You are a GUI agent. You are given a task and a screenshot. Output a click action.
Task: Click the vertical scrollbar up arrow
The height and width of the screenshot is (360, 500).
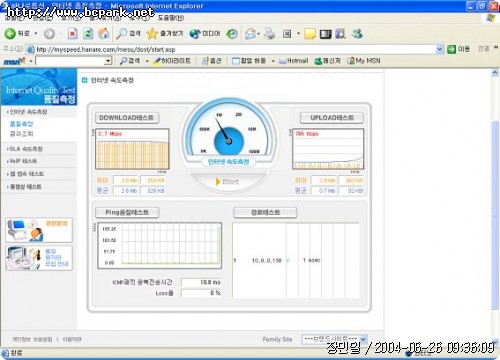(495, 73)
